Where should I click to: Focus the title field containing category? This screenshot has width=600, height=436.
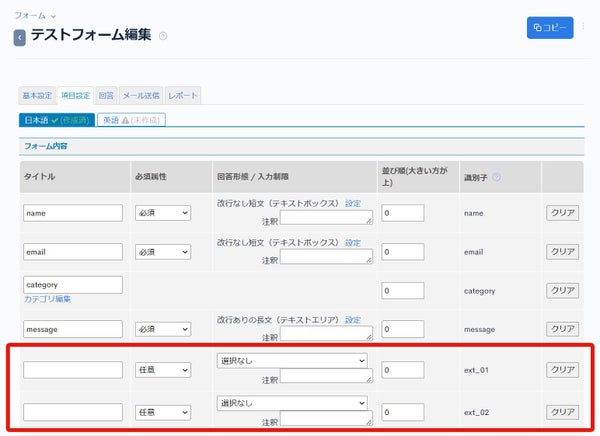pos(73,285)
